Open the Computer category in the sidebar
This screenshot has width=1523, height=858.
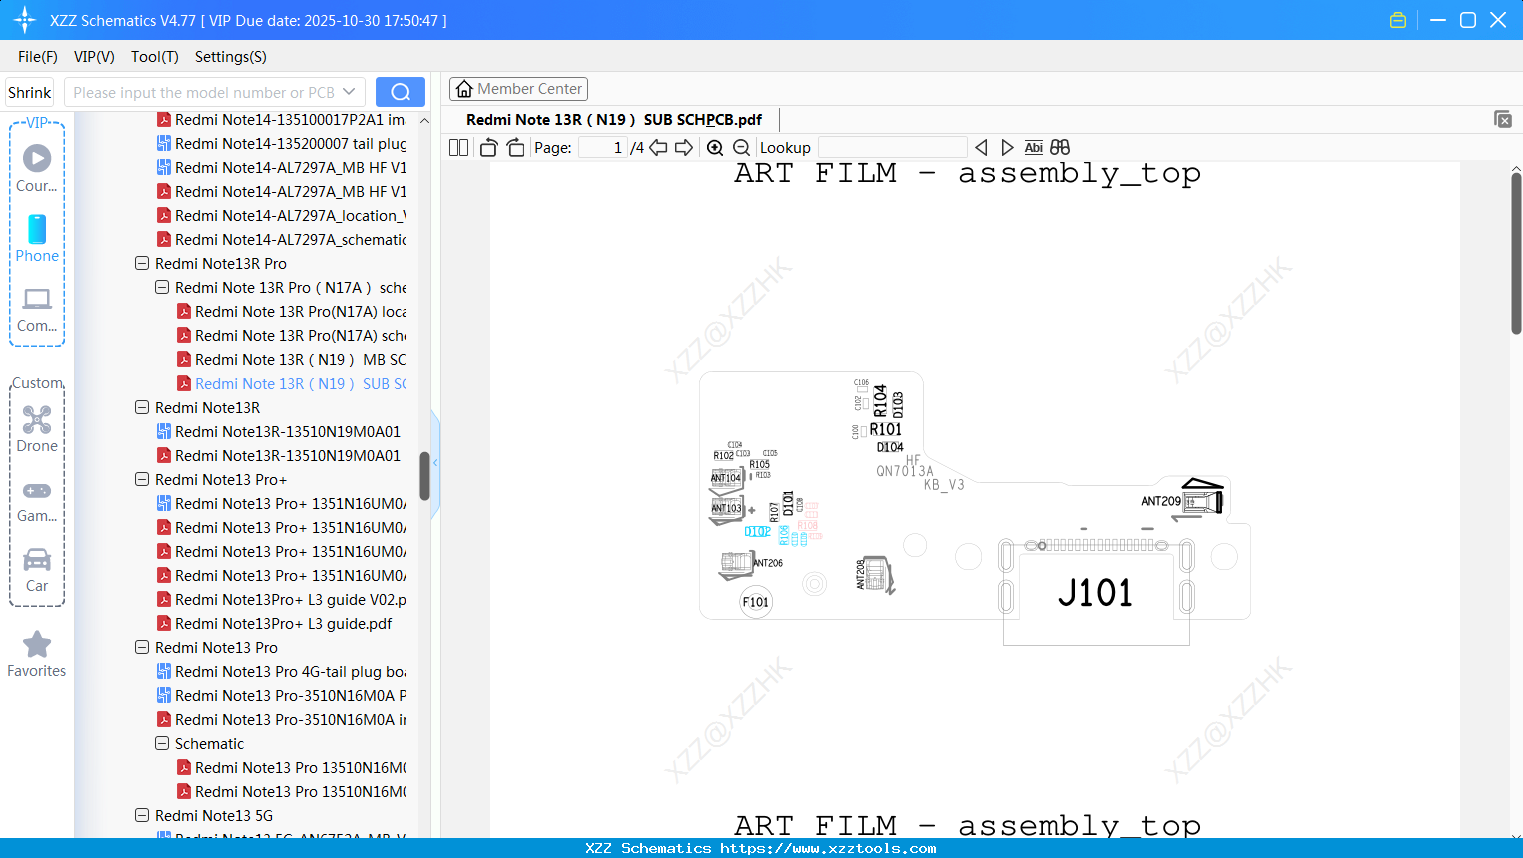point(37,309)
